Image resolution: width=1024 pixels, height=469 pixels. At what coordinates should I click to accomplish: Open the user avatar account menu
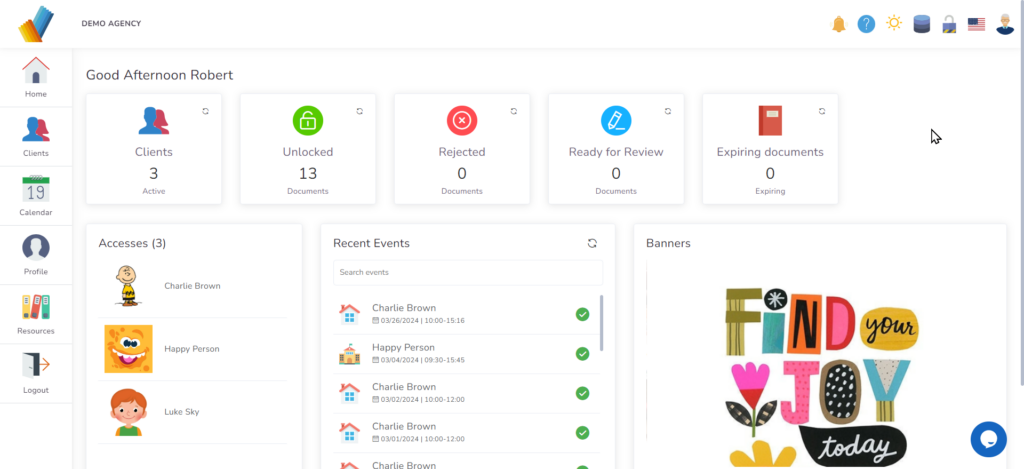(x=1005, y=24)
